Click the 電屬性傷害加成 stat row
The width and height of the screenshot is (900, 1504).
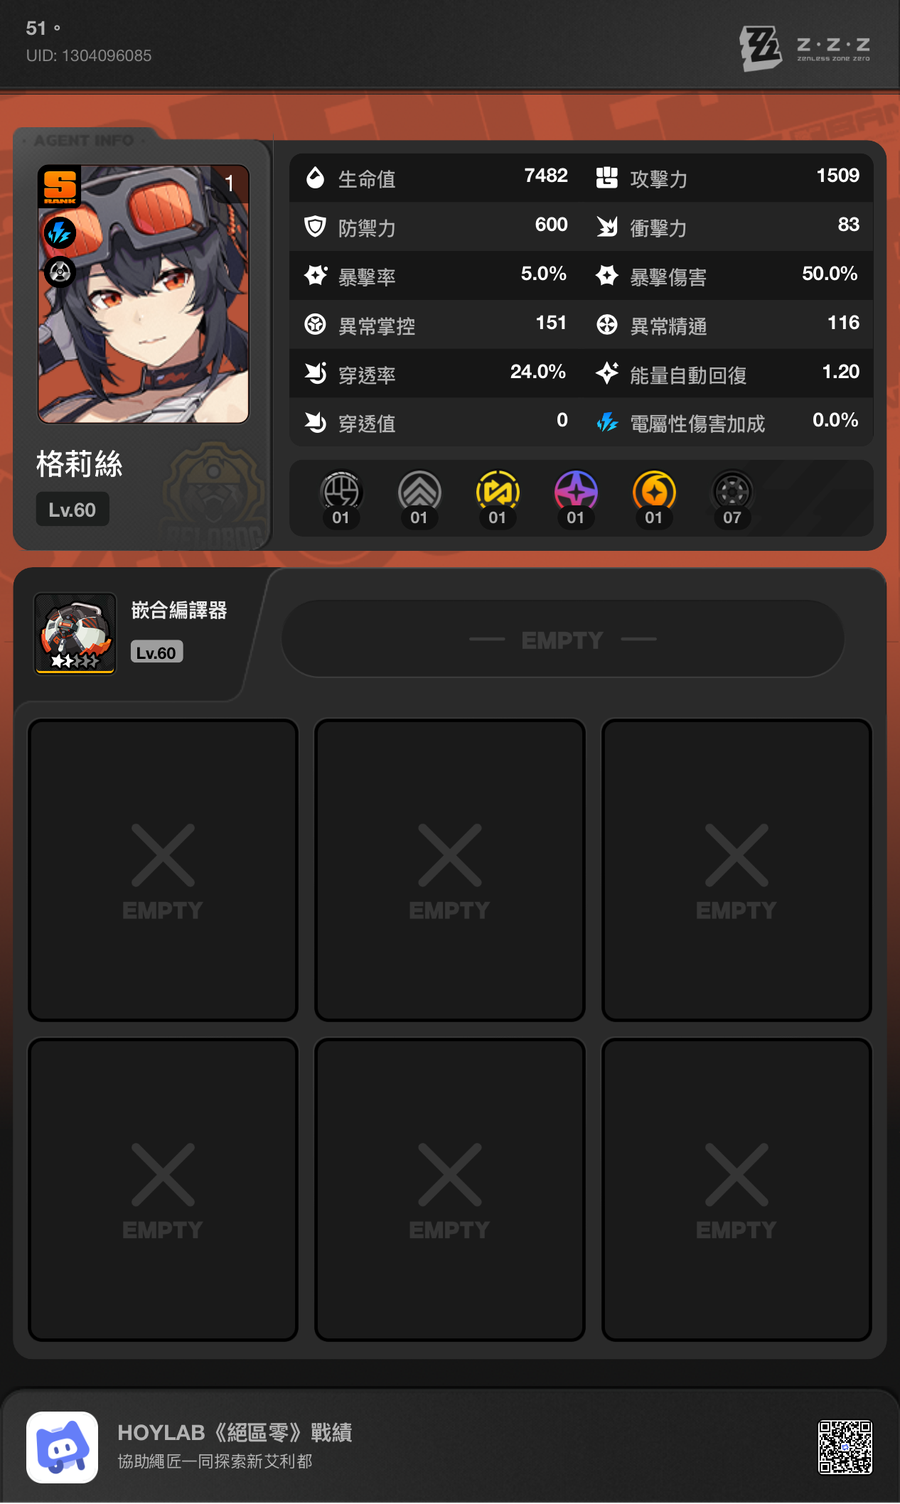(x=728, y=423)
